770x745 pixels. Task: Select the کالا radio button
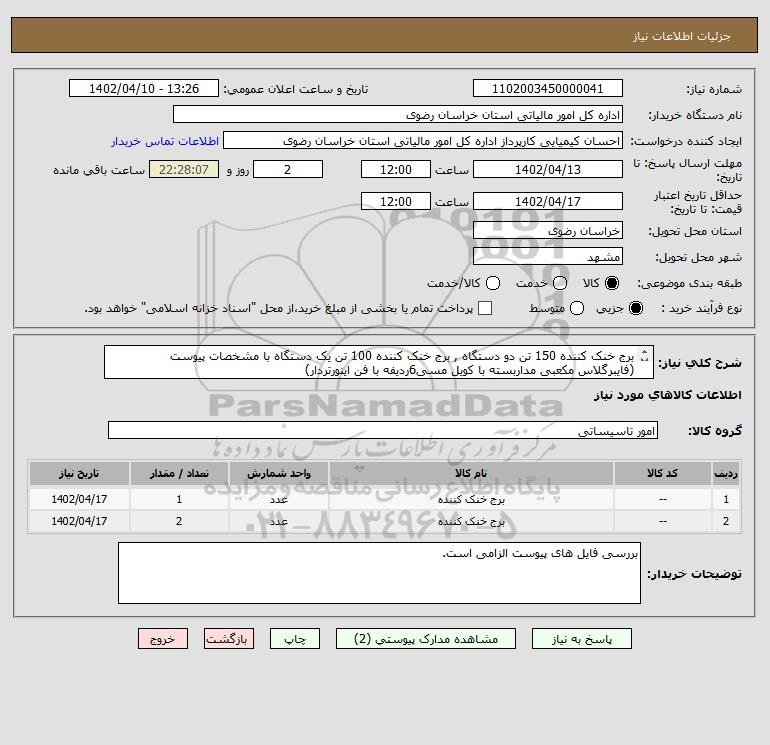612,283
